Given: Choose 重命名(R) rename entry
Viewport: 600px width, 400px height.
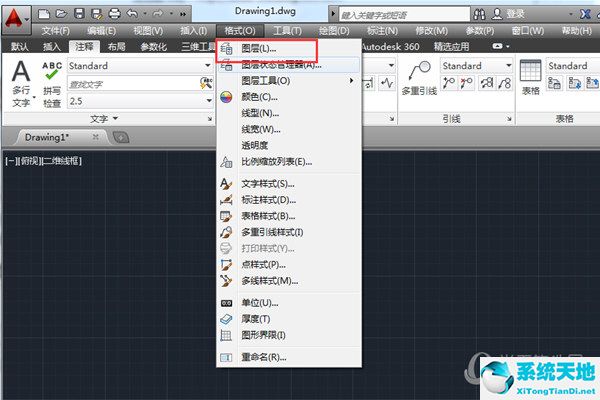Looking at the screenshot, I should (x=289, y=358).
